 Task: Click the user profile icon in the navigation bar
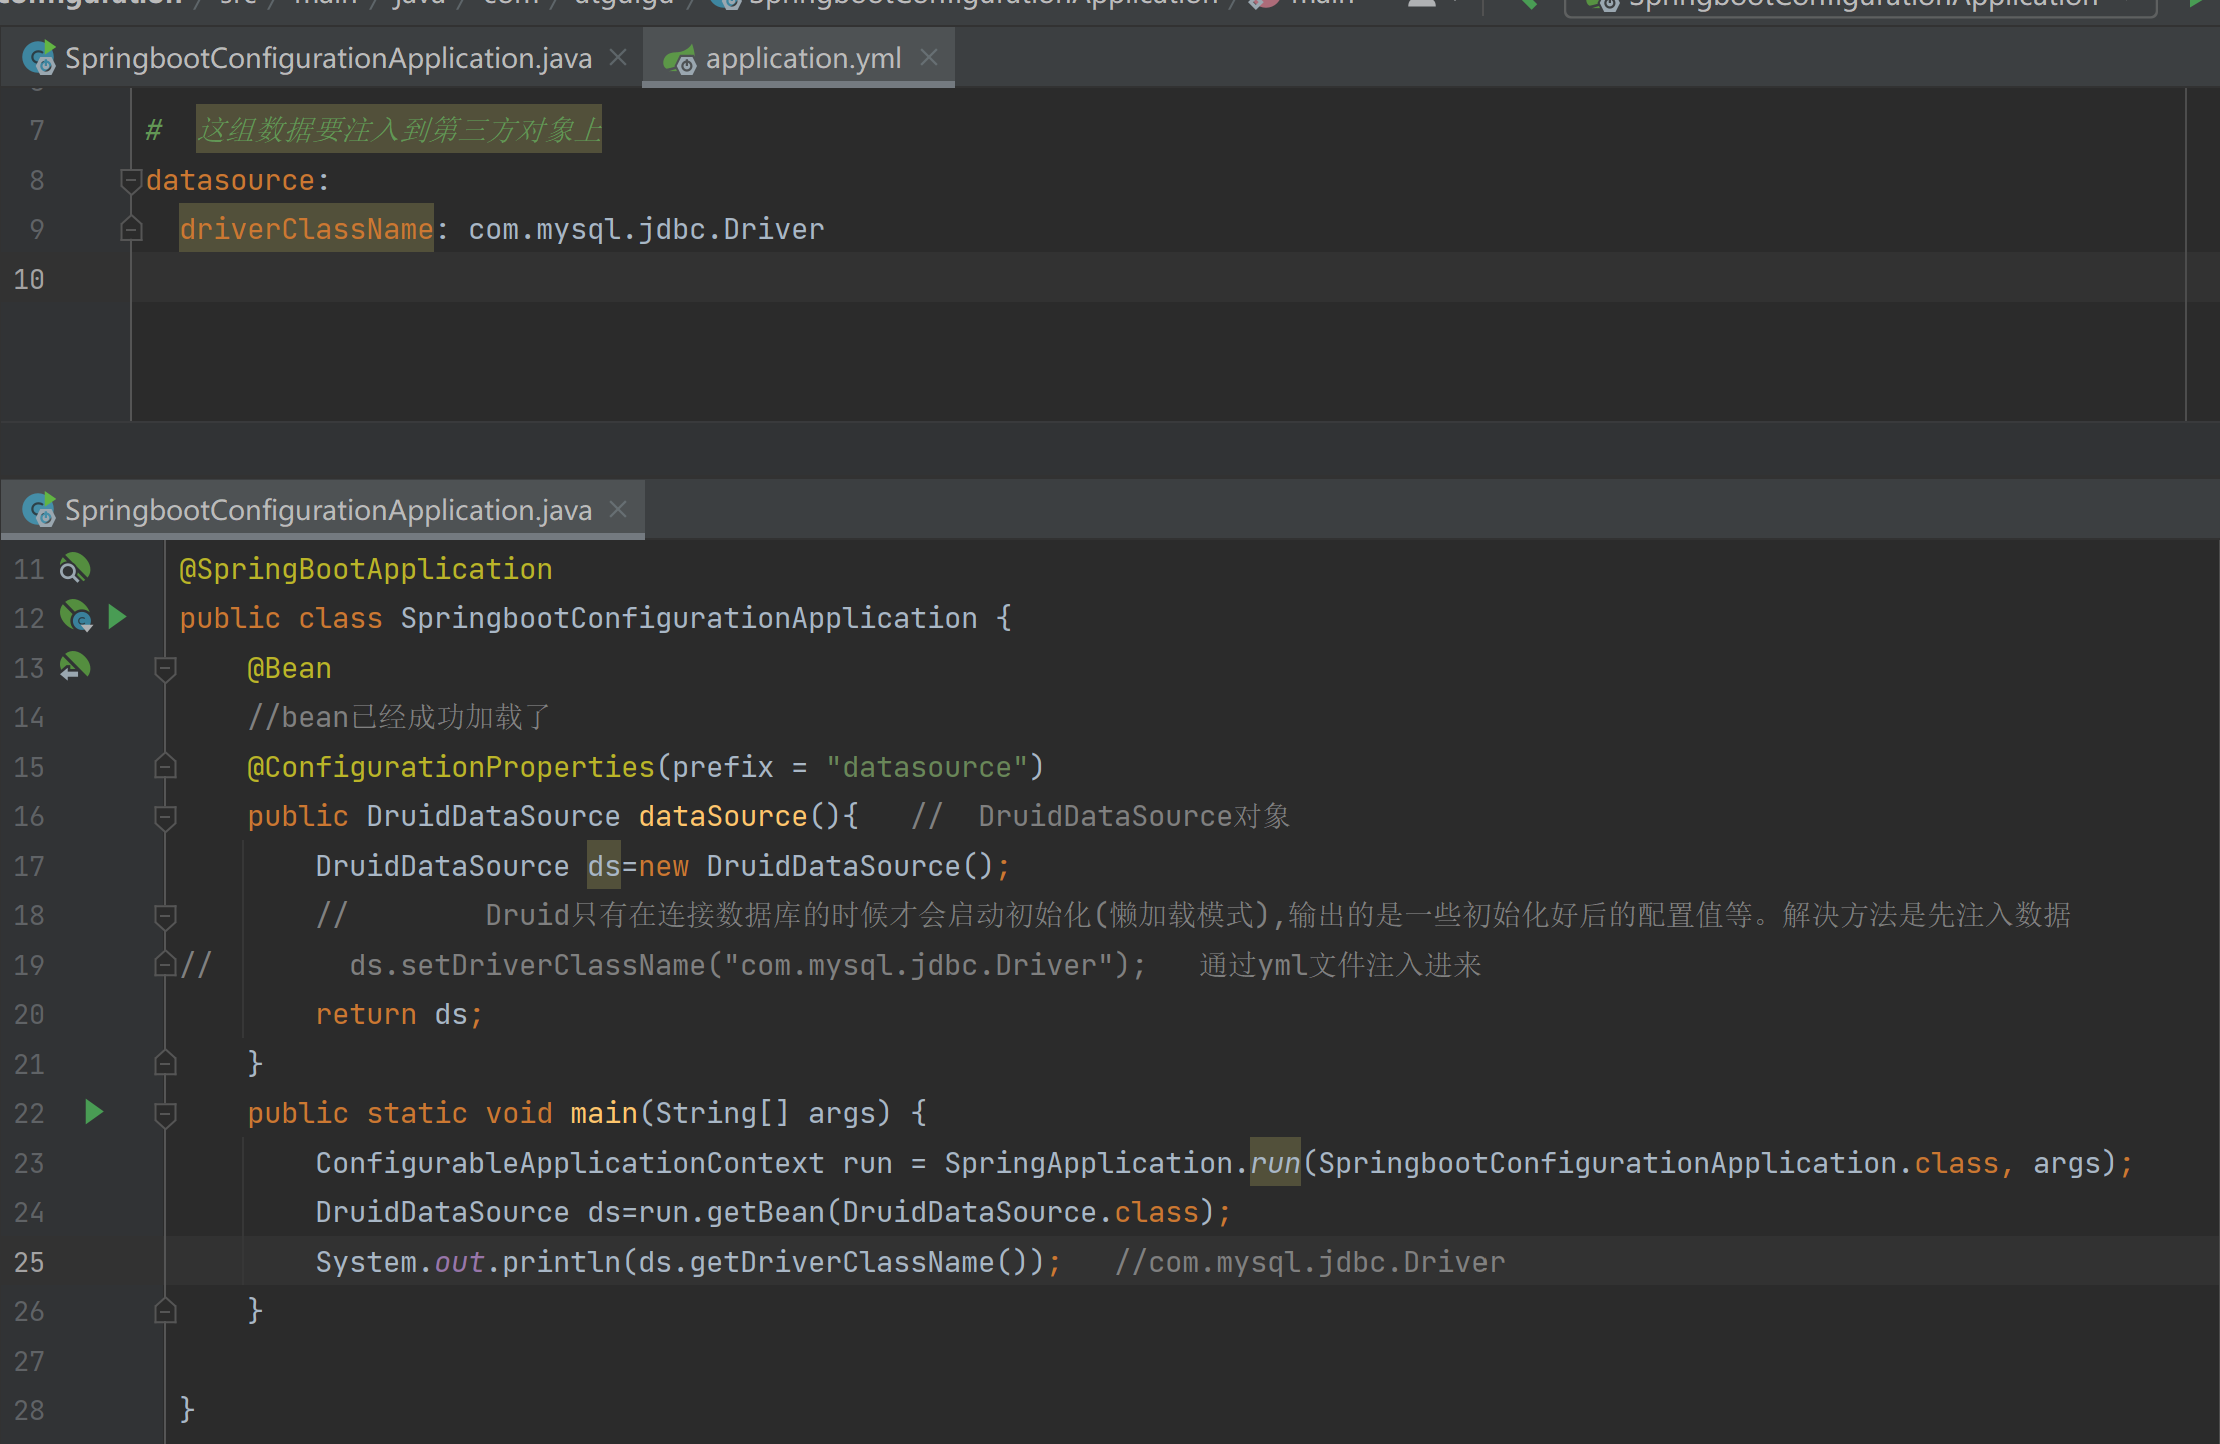click(1422, 4)
